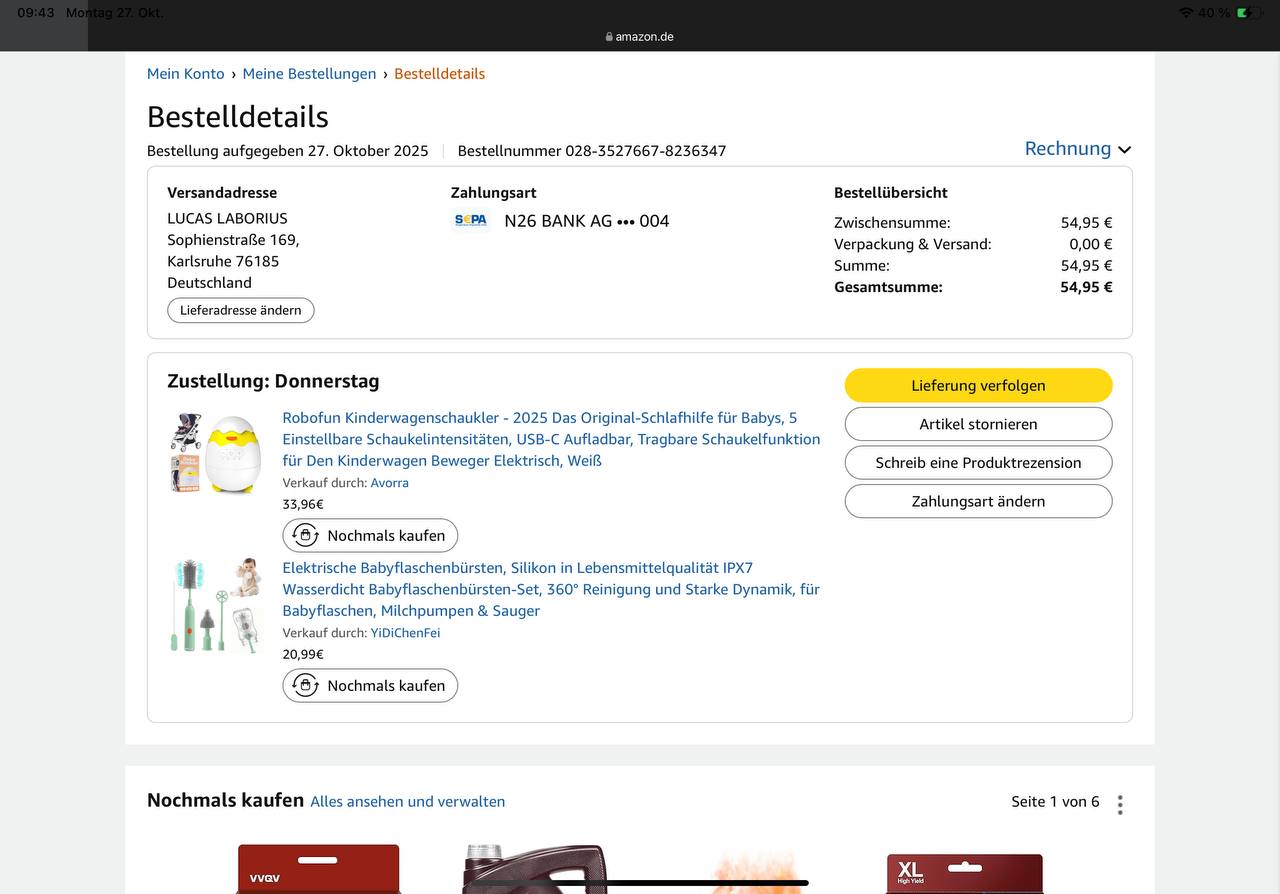Screen dimensions: 1280x894
Task: Tap the battery icon in status bar
Action: pyautogui.click(x=1245, y=13)
